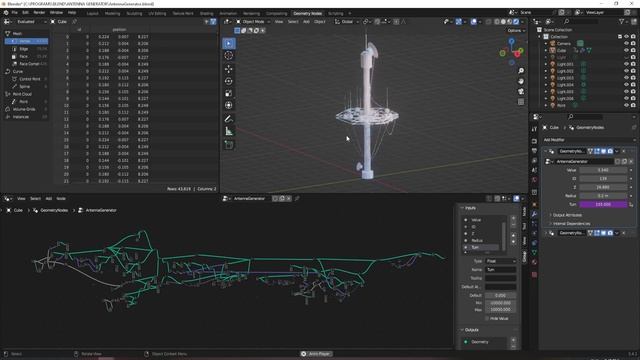
Task: Toggle Hide Value checkbox in node inputs
Action: (x=487, y=318)
